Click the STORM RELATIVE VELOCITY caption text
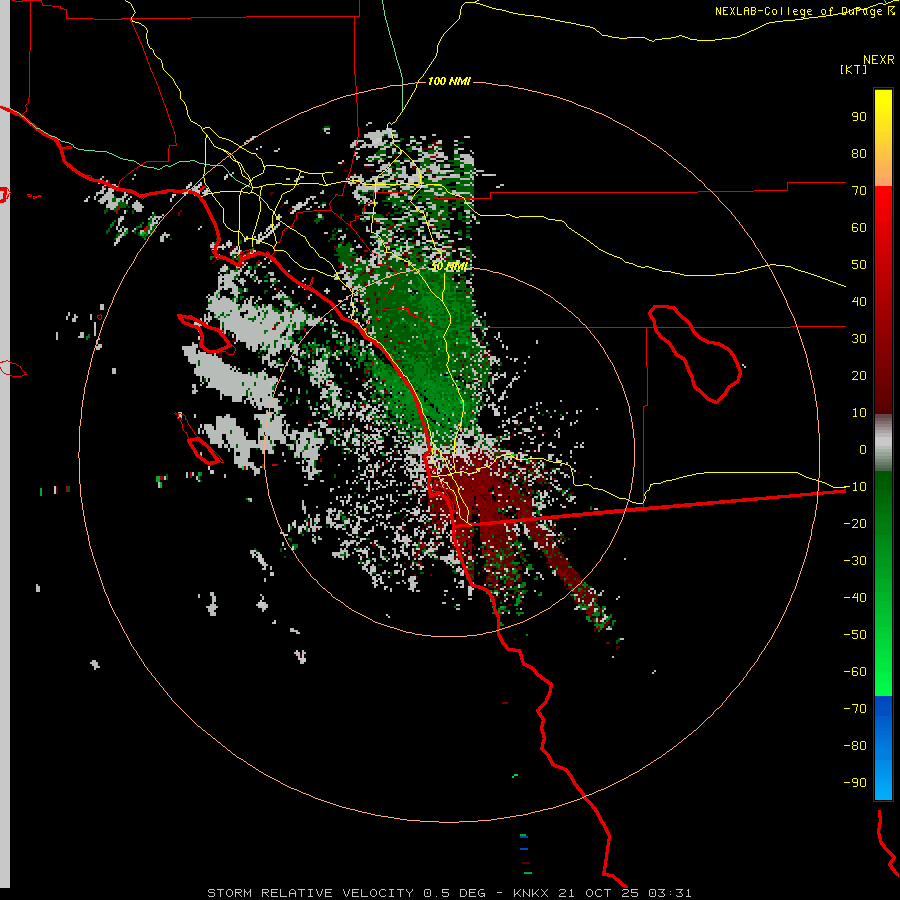Image resolution: width=900 pixels, height=900 pixels. tap(310, 893)
